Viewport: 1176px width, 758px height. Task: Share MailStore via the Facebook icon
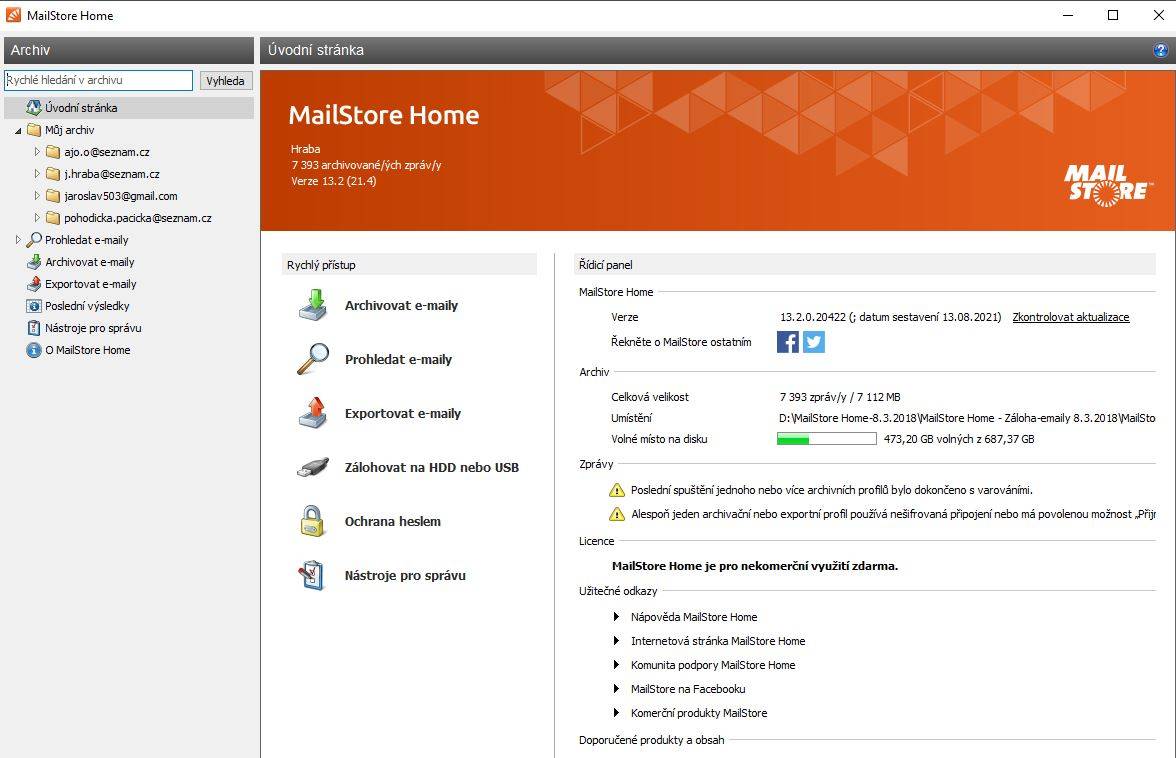(x=788, y=342)
